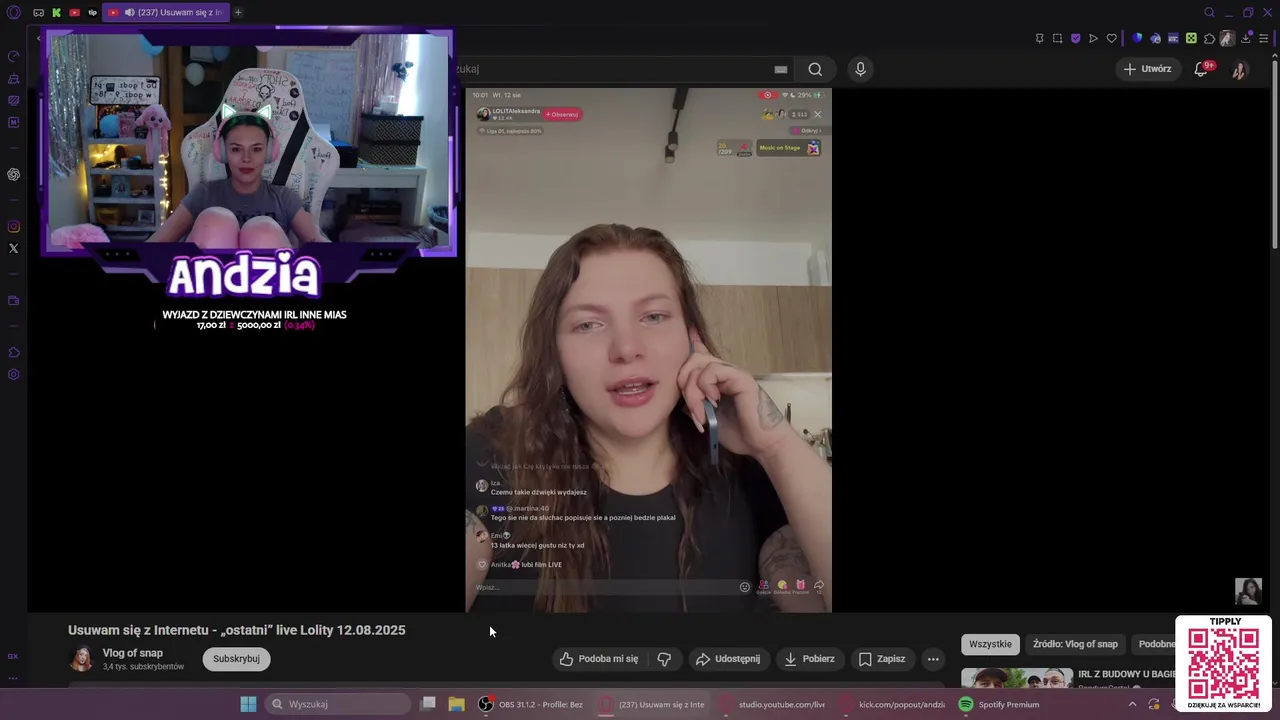Open X from the Opera sidebar

[13, 248]
